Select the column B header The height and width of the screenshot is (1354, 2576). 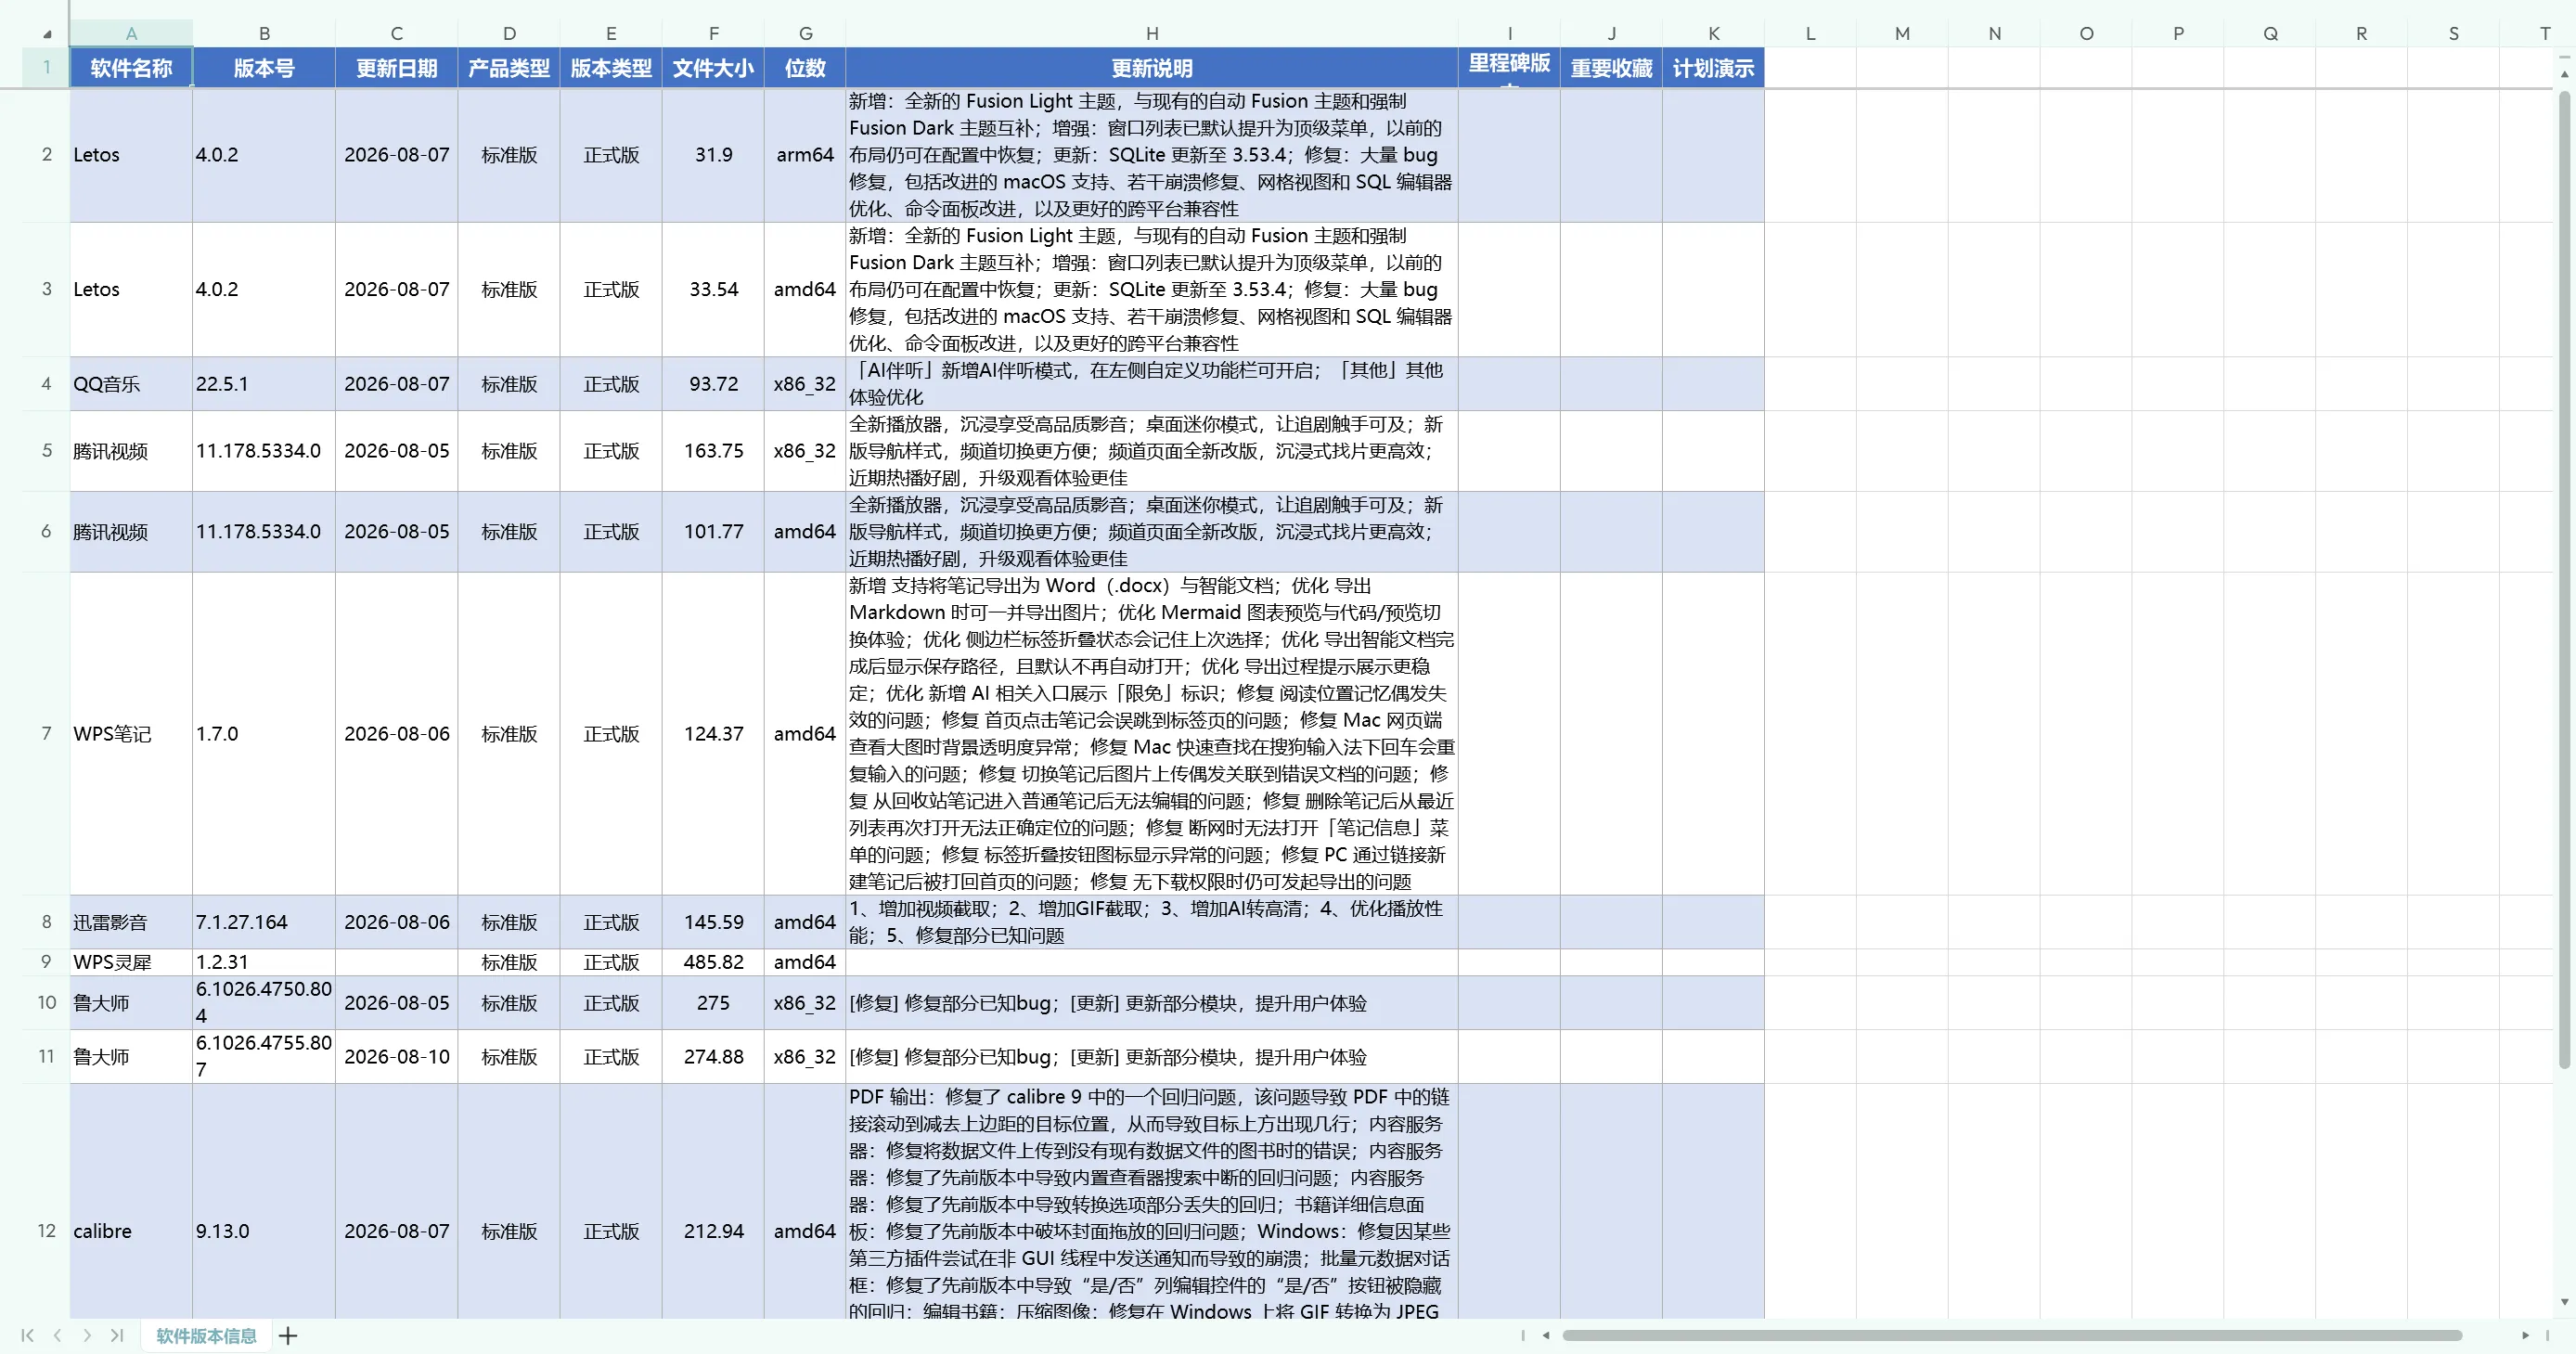click(264, 34)
